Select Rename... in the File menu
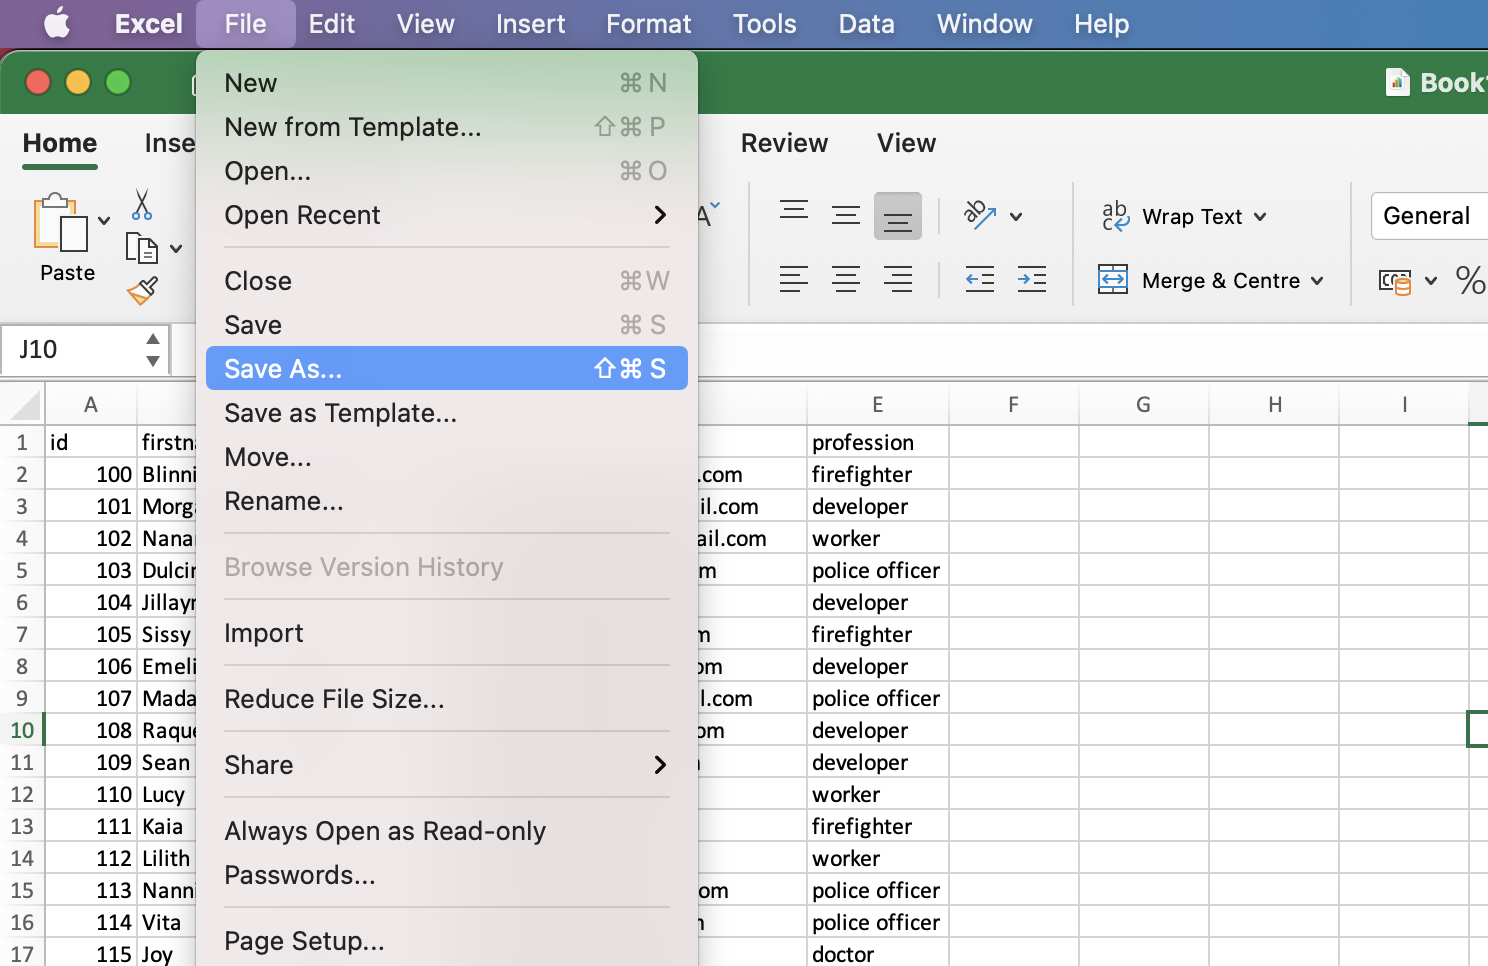This screenshot has width=1488, height=966. (447, 501)
